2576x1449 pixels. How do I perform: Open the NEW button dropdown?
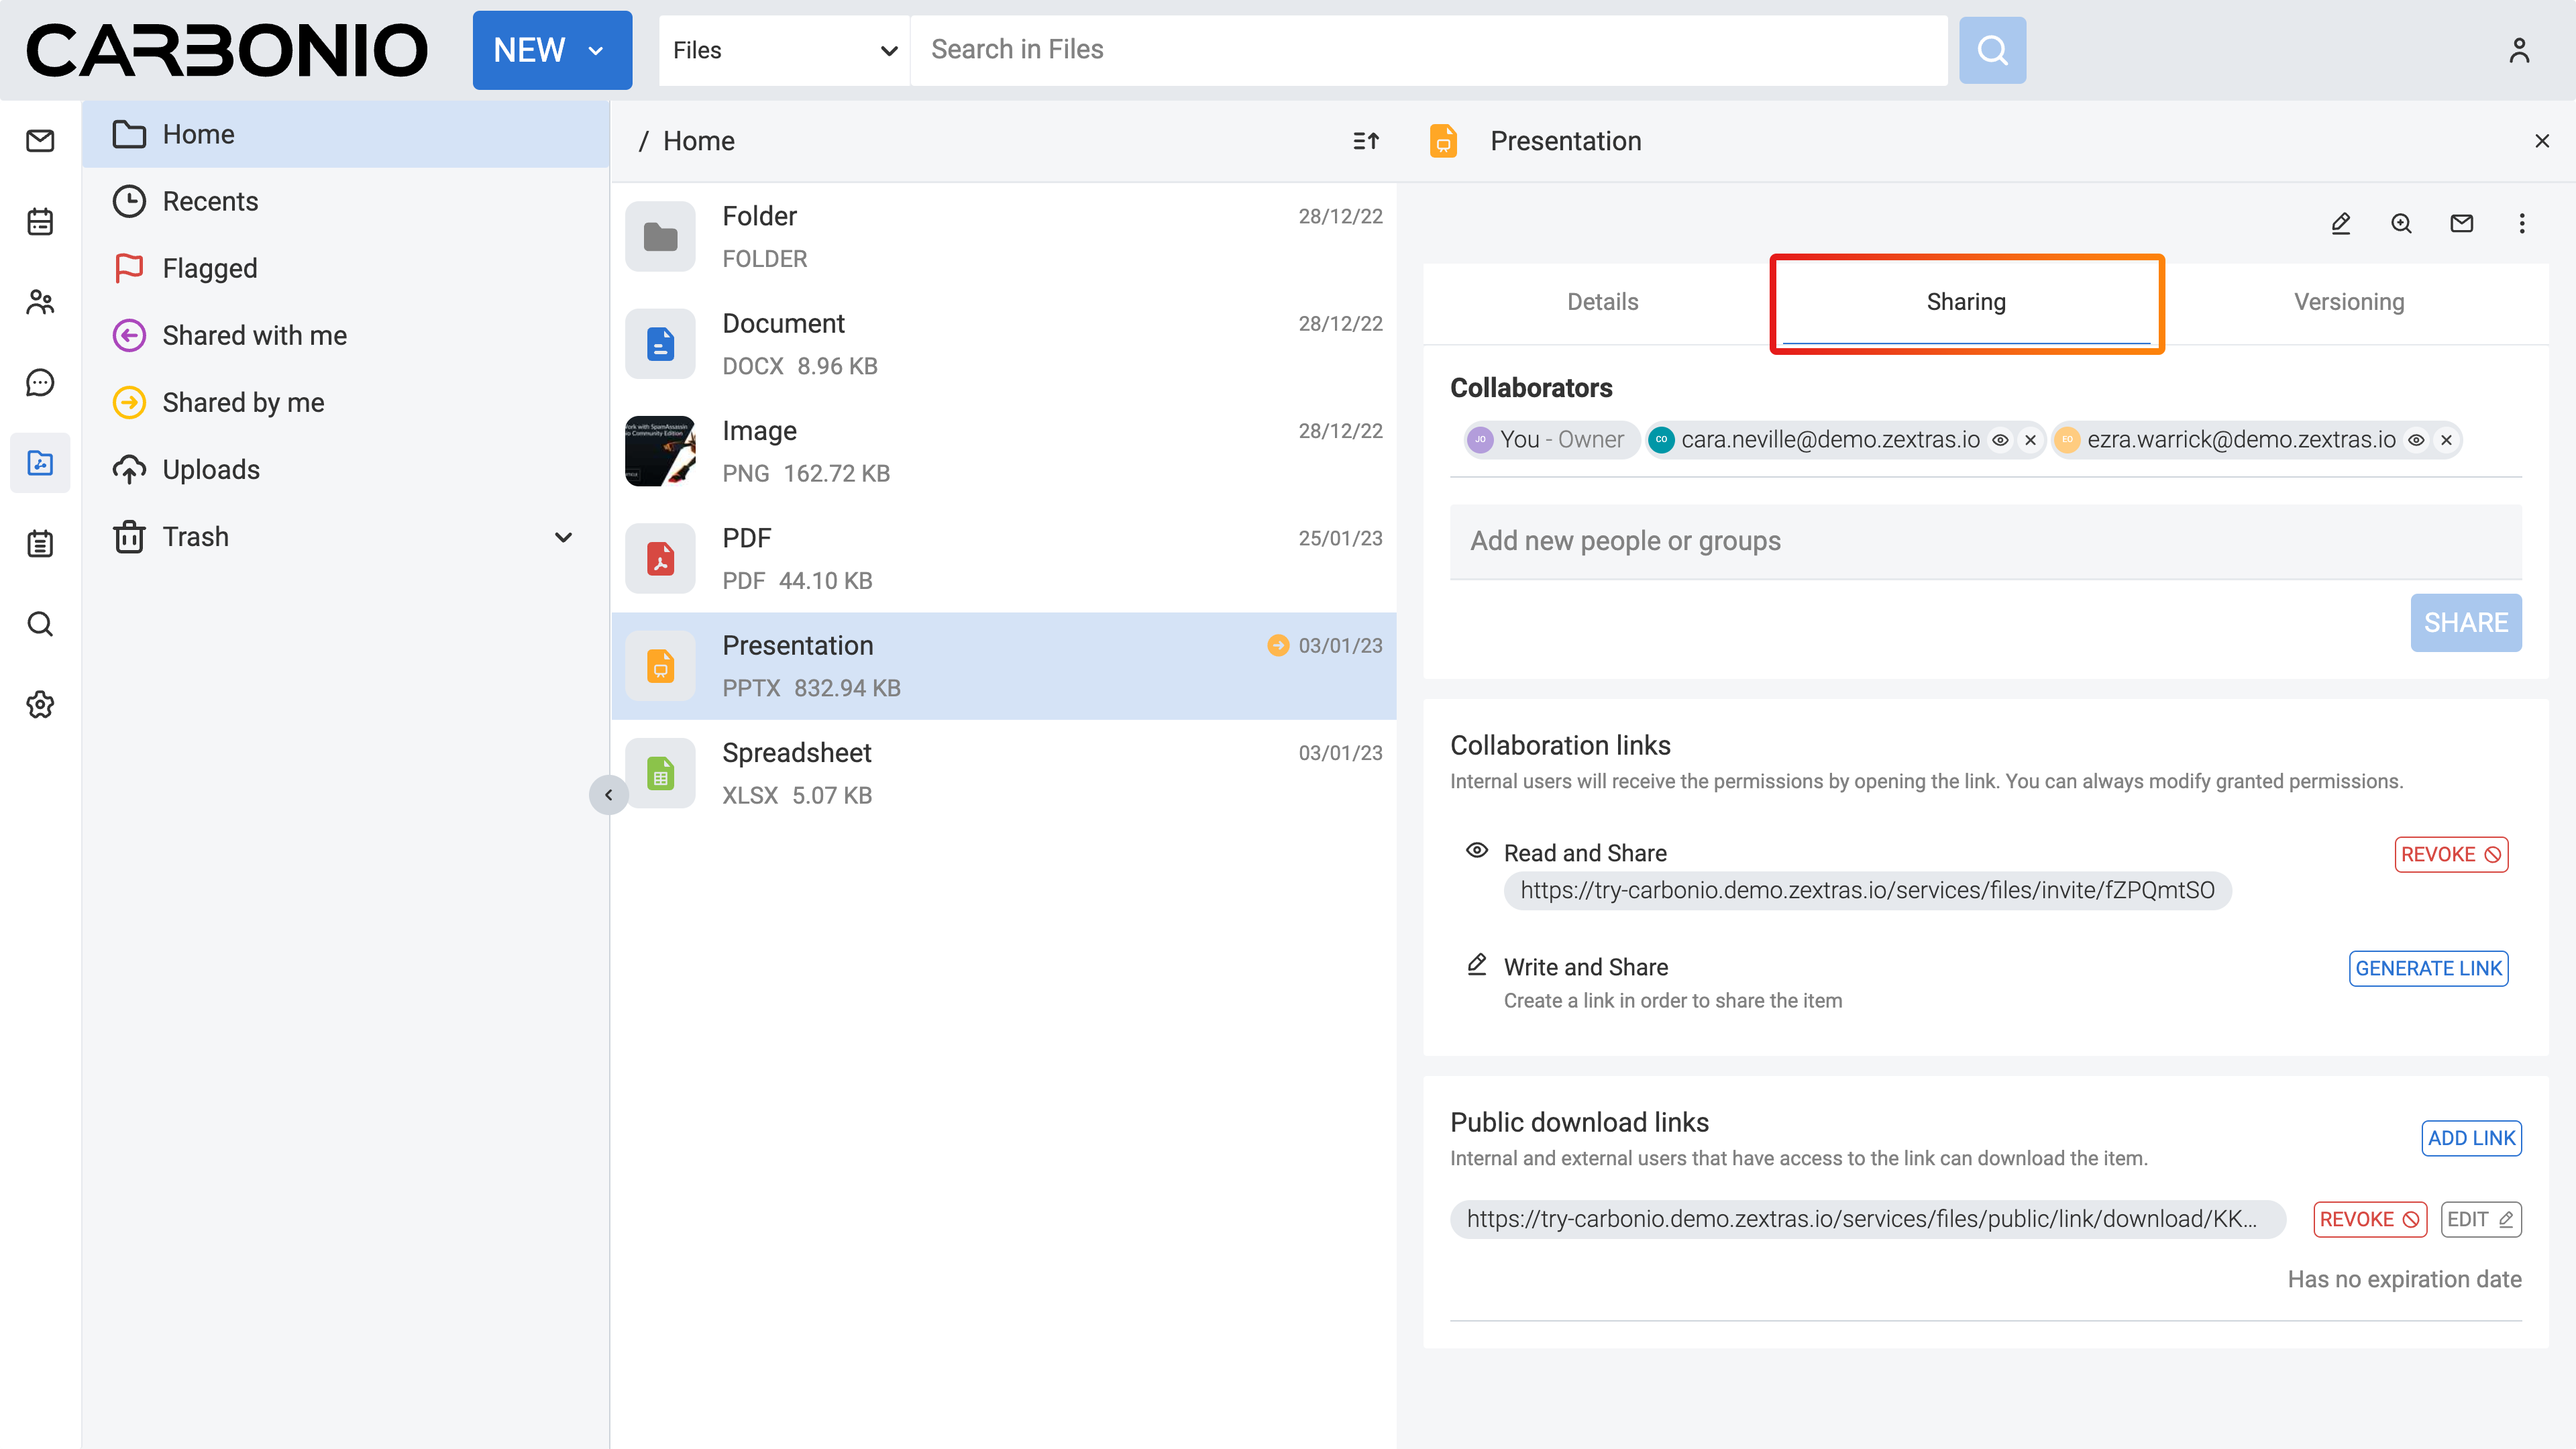pos(552,50)
